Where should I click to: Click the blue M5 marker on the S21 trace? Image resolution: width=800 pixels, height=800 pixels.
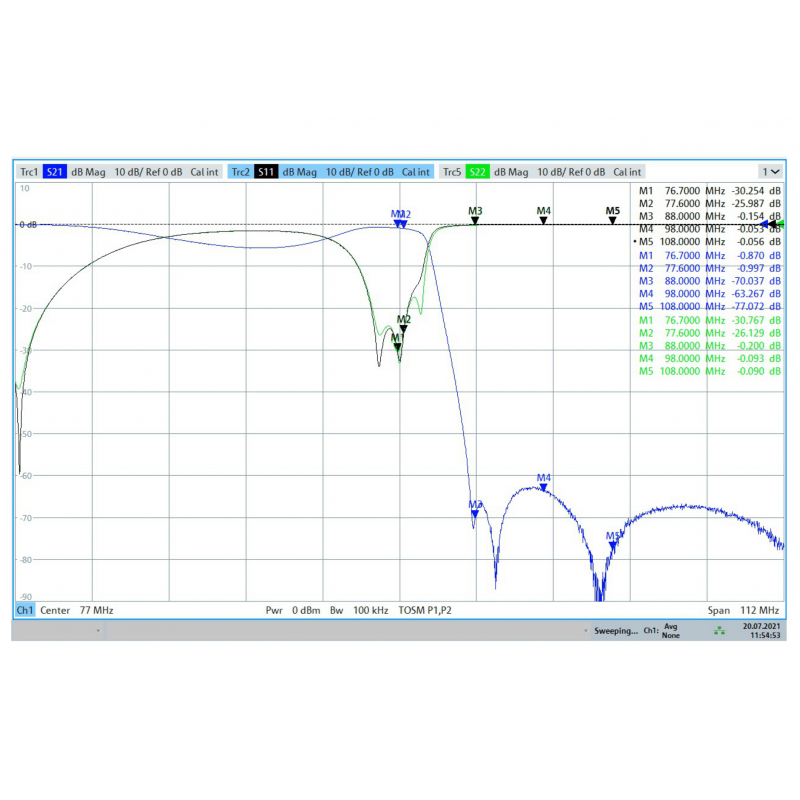(x=612, y=545)
